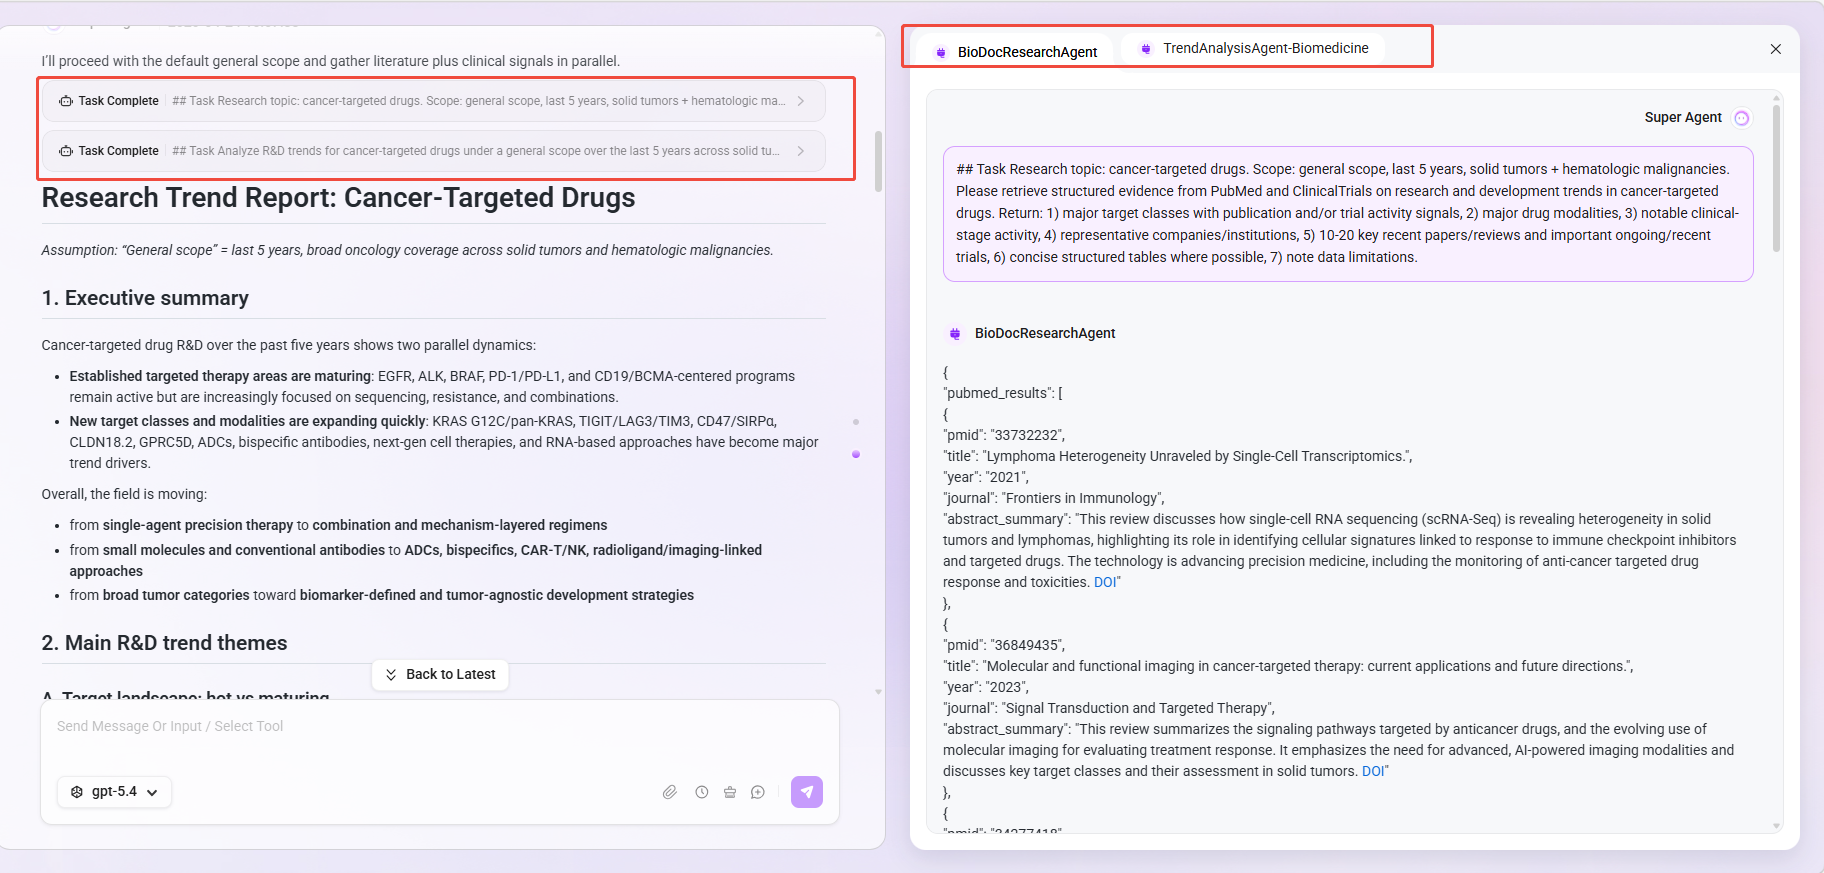Click the purple task prompt message bubble
The image size is (1824, 873).
click(1348, 214)
